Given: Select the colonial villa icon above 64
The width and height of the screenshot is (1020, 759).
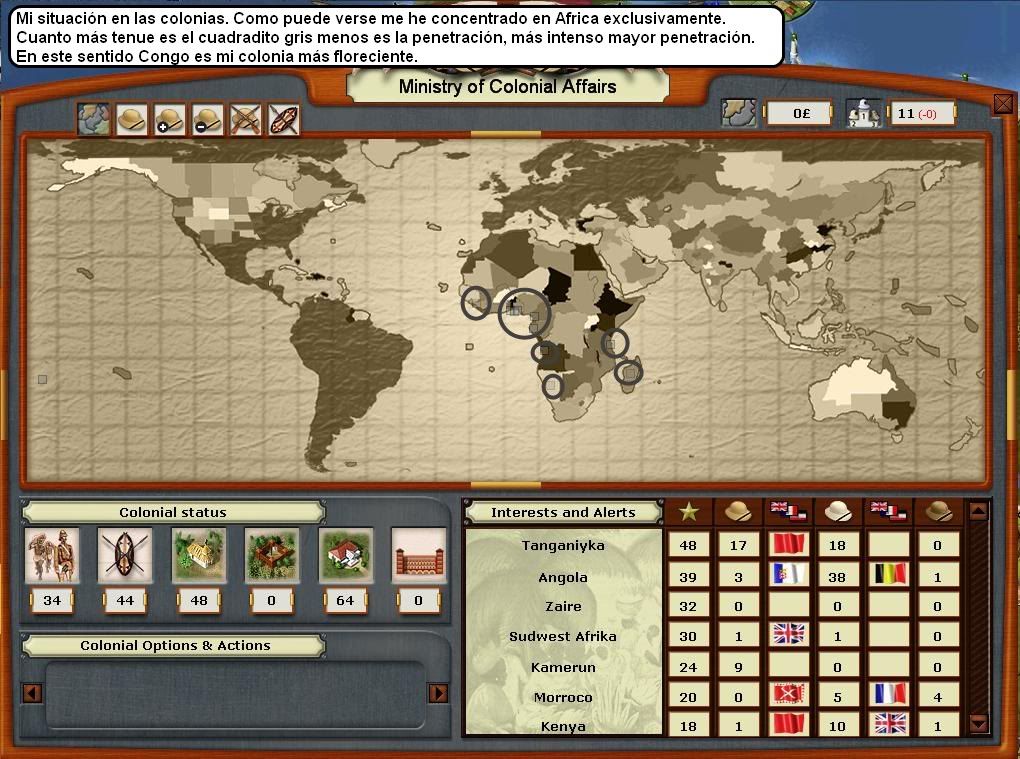Looking at the screenshot, I should [x=345, y=555].
